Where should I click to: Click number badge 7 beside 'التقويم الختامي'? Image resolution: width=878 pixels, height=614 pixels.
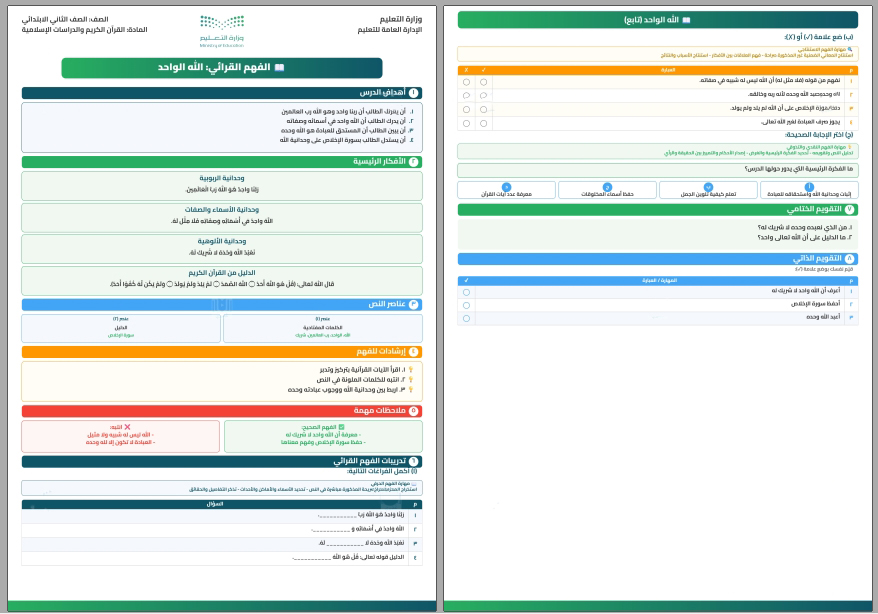(849, 209)
